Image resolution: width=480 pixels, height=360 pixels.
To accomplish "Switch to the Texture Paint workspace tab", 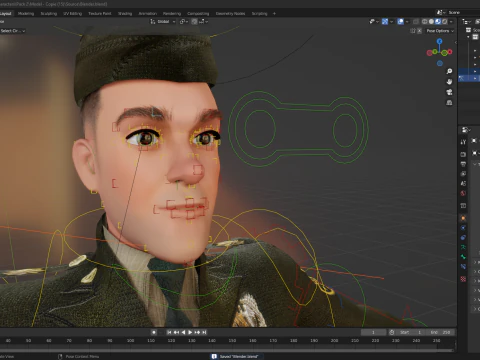I will click(100, 13).
